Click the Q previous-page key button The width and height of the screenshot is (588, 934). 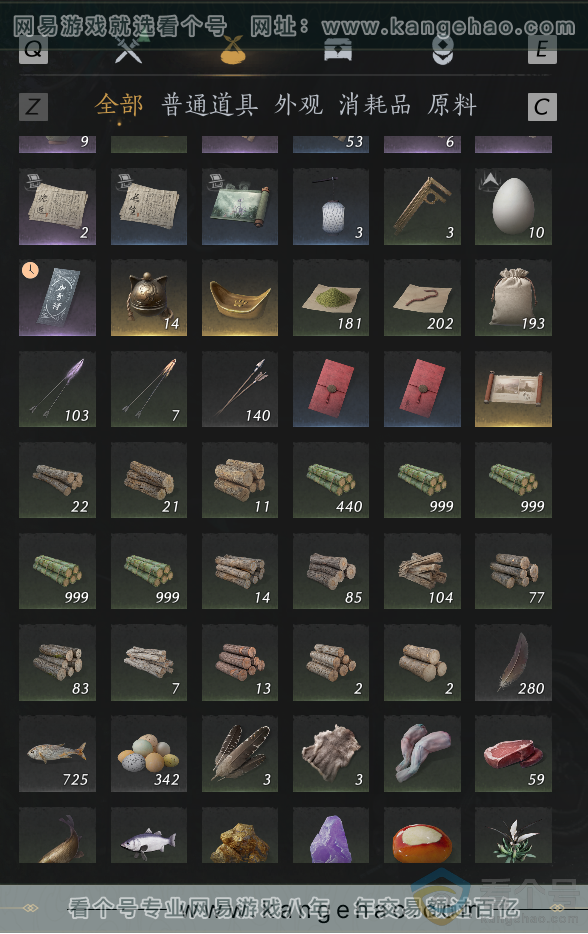[x=33, y=49]
